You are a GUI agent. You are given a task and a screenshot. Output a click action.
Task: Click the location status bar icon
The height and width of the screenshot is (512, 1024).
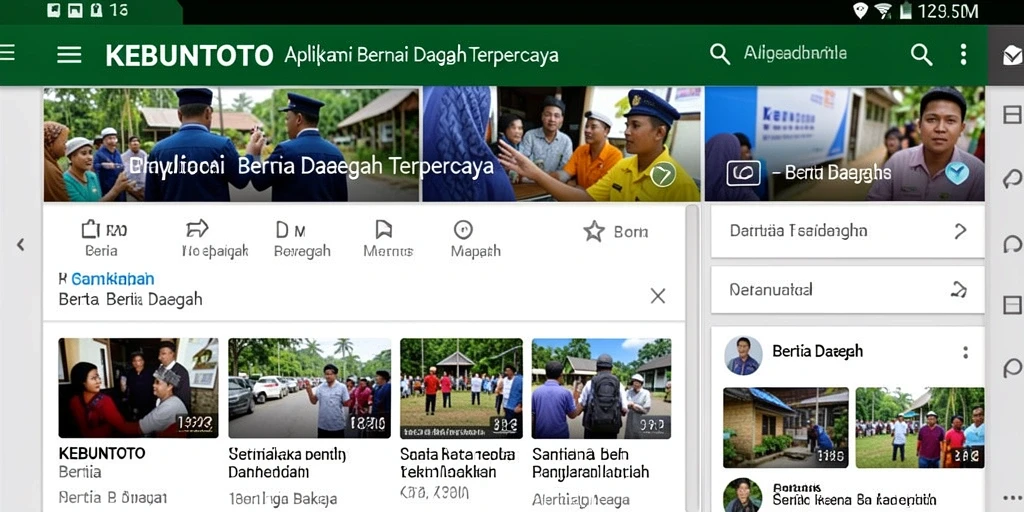point(860,10)
